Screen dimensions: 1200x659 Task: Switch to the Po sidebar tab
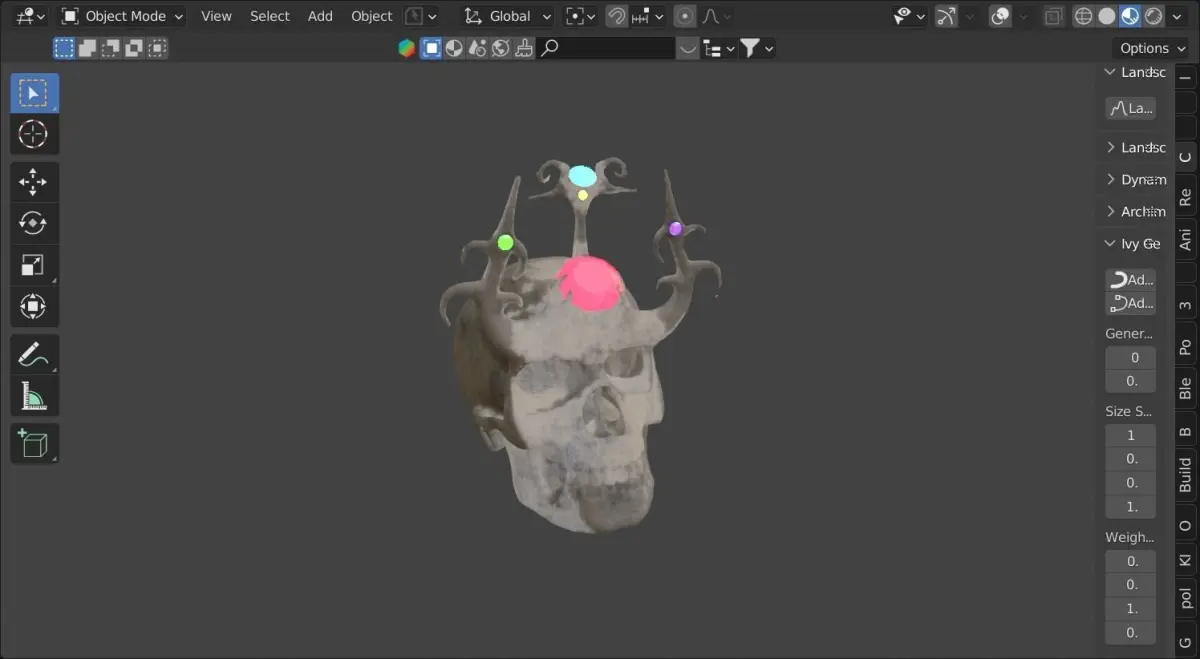[1186, 347]
